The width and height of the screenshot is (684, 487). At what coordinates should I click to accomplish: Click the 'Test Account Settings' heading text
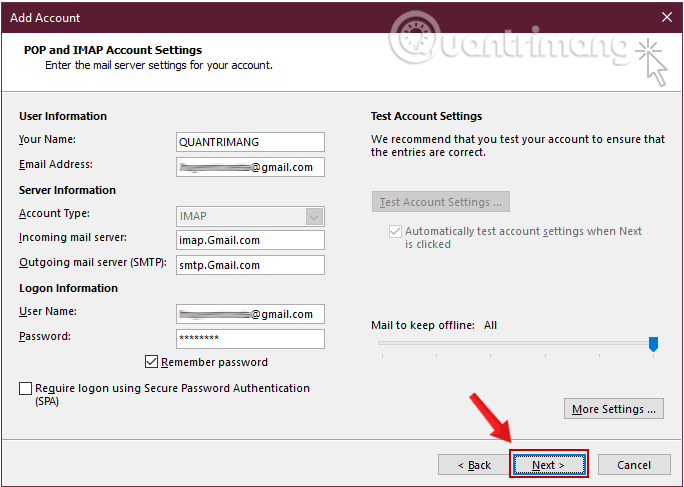[427, 116]
